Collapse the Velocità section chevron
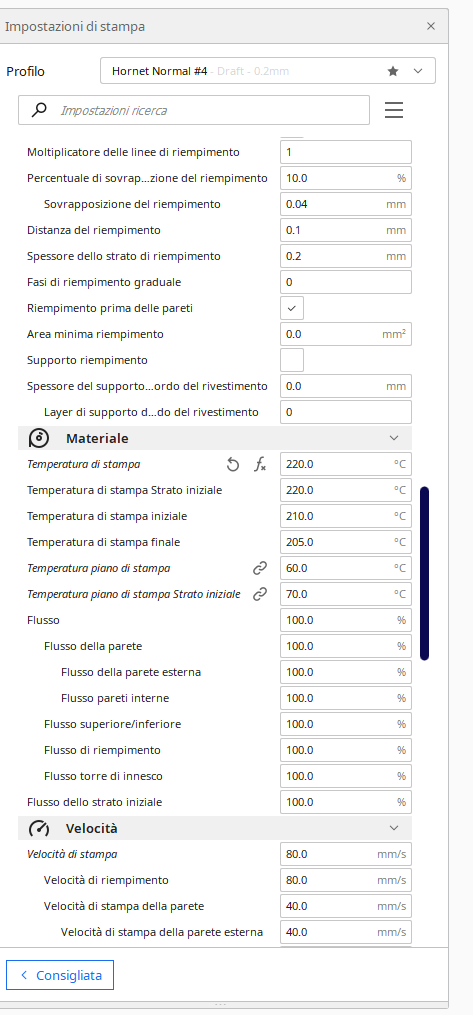The image size is (473, 1015). pyautogui.click(x=394, y=828)
